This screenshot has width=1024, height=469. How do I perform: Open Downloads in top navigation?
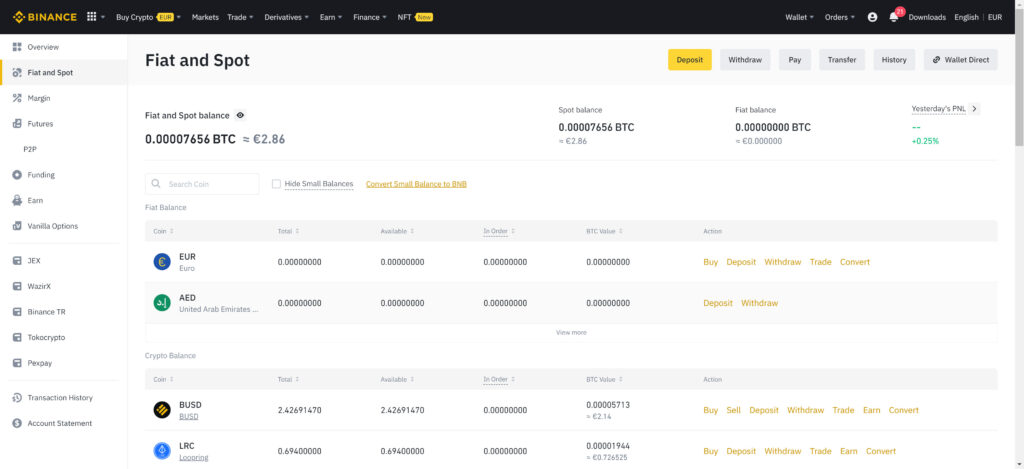tap(927, 17)
